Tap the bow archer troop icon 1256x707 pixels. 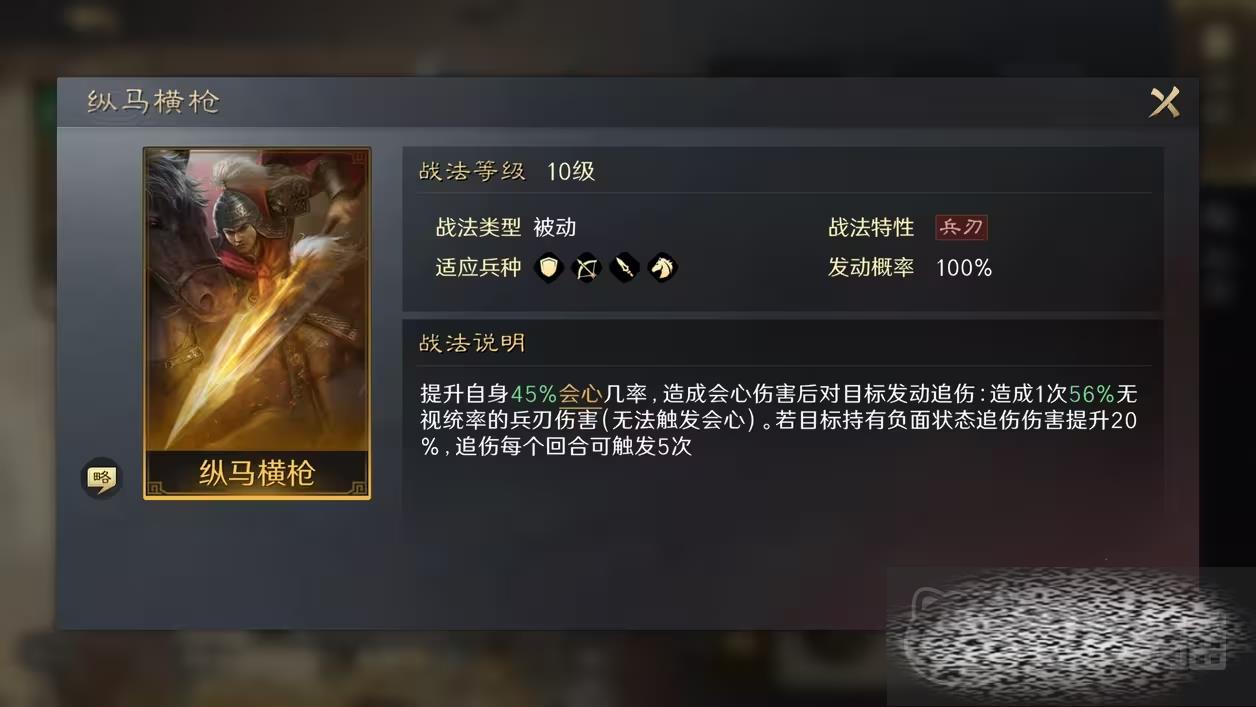coord(586,267)
